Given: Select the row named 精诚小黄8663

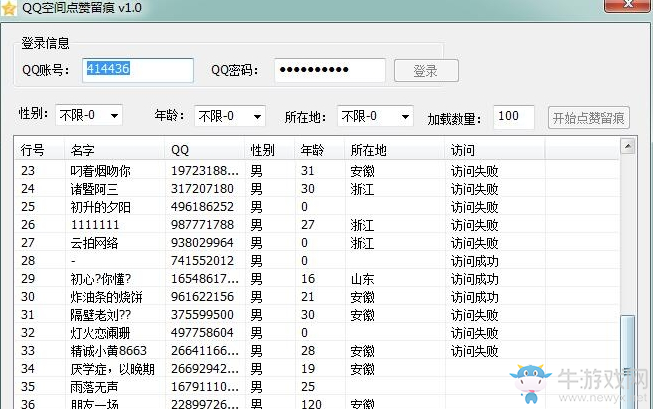Looking at the screenshot, I should [x=317, y=351].
